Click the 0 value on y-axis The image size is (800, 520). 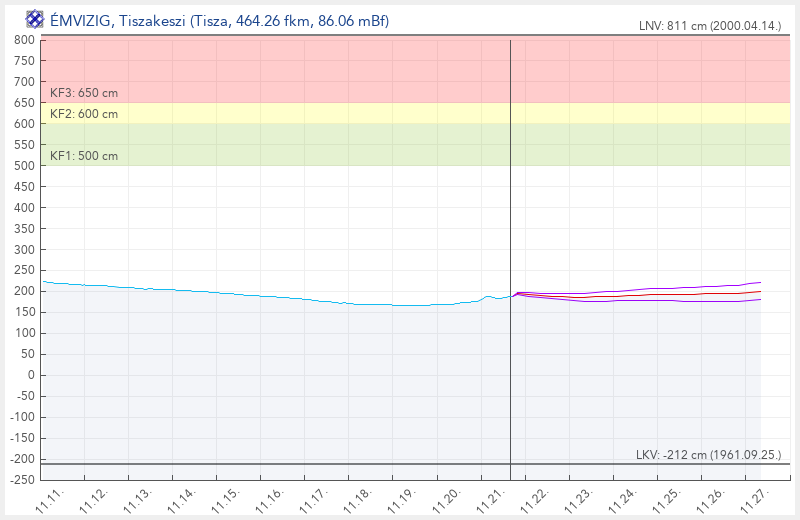[x=31, y=375]
